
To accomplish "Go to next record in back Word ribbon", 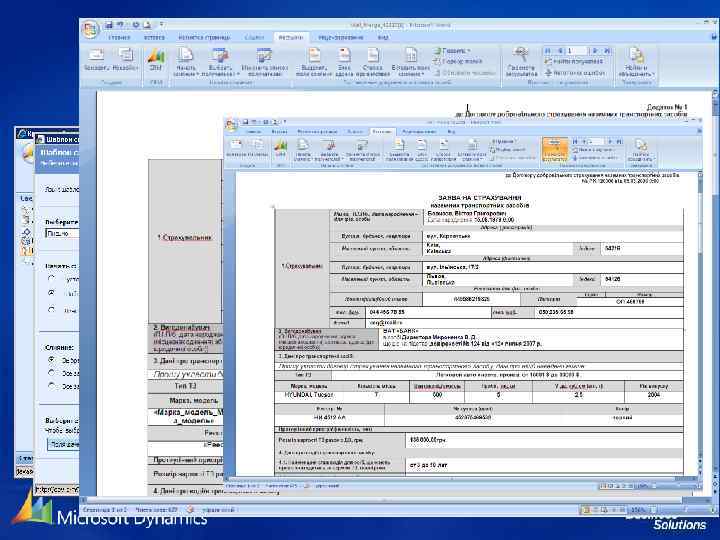I will [x=595, y=51].
